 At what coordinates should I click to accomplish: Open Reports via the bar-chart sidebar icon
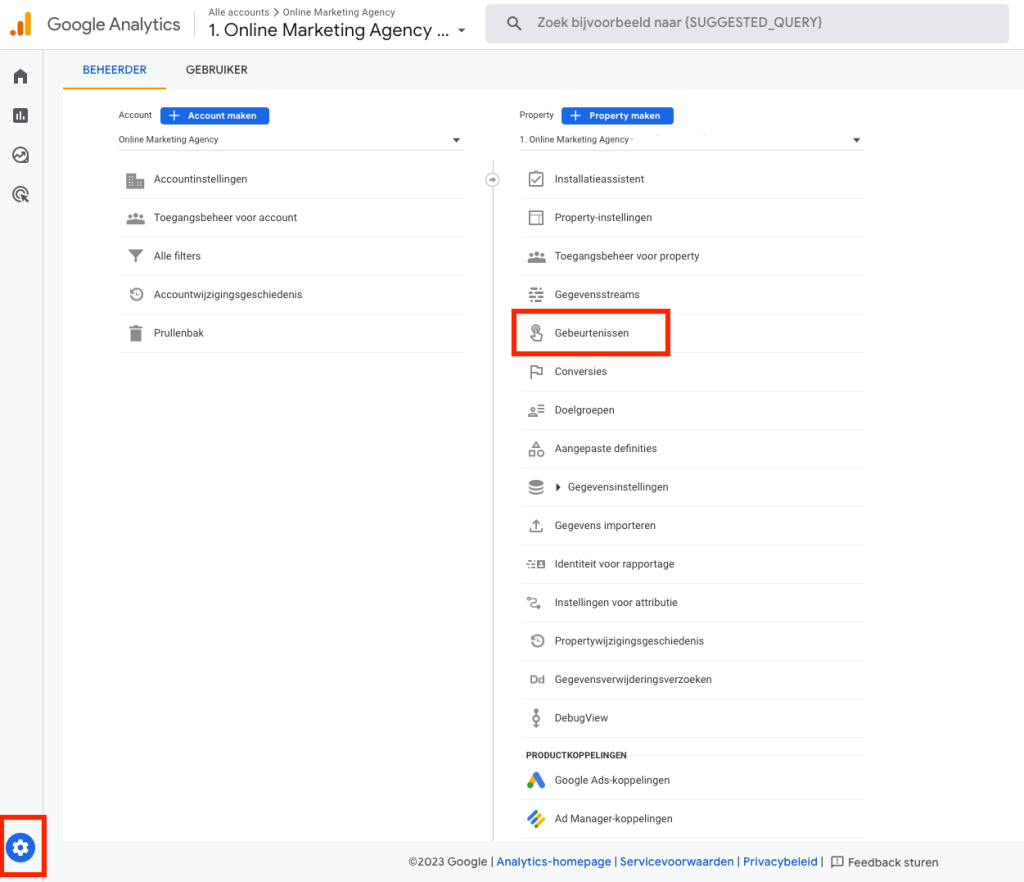coord(20,115)
